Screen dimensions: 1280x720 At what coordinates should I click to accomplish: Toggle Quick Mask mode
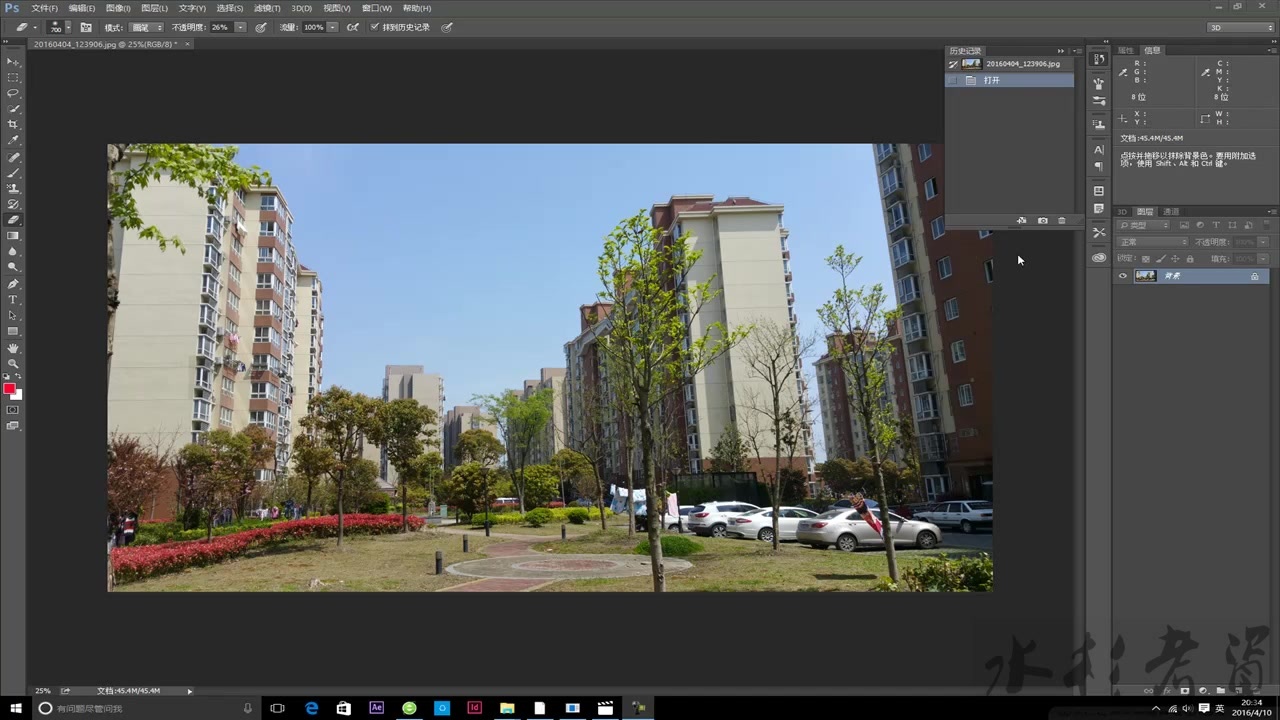pos(13,410)
